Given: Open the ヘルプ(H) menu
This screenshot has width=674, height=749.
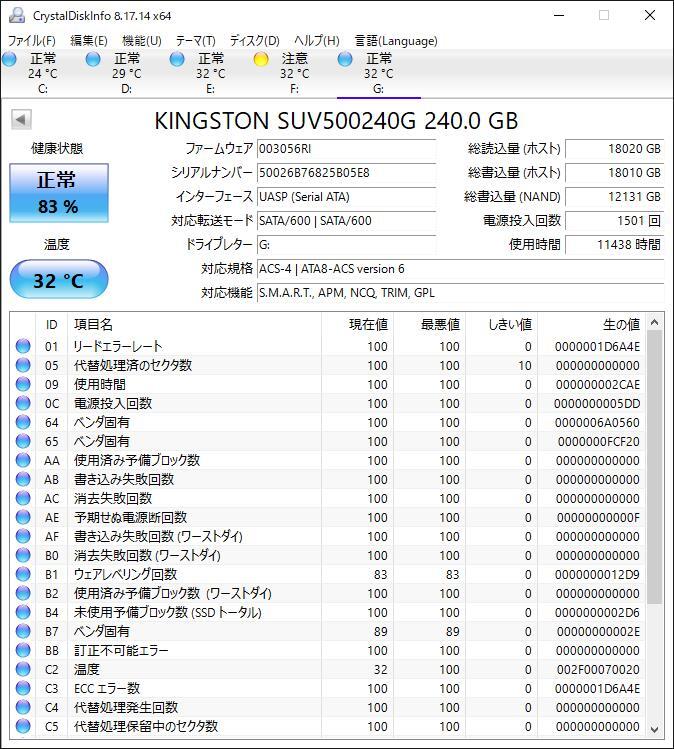Looking at the screenshot, I should coord(317,41).
